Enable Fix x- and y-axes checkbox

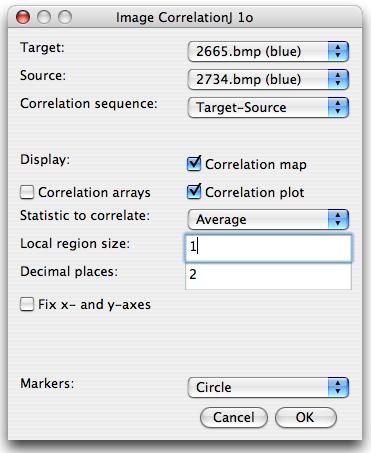click(27, 304)
